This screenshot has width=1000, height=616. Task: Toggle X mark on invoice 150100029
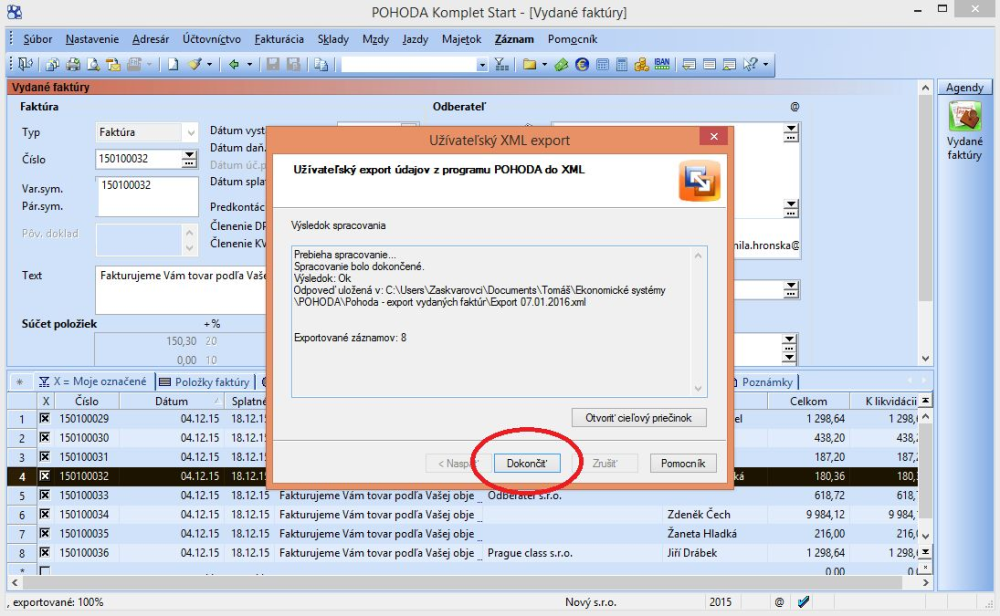point(45,419)
